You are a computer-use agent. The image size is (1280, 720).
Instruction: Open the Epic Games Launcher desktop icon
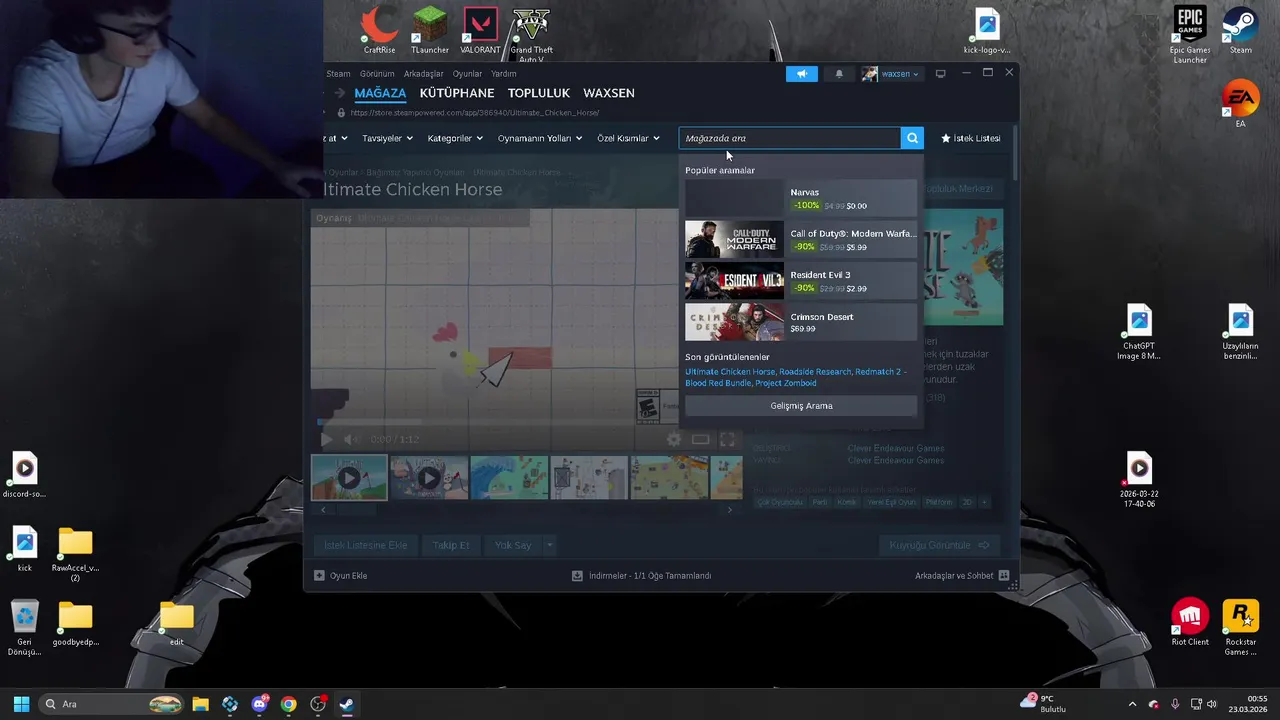(1190, 35)
